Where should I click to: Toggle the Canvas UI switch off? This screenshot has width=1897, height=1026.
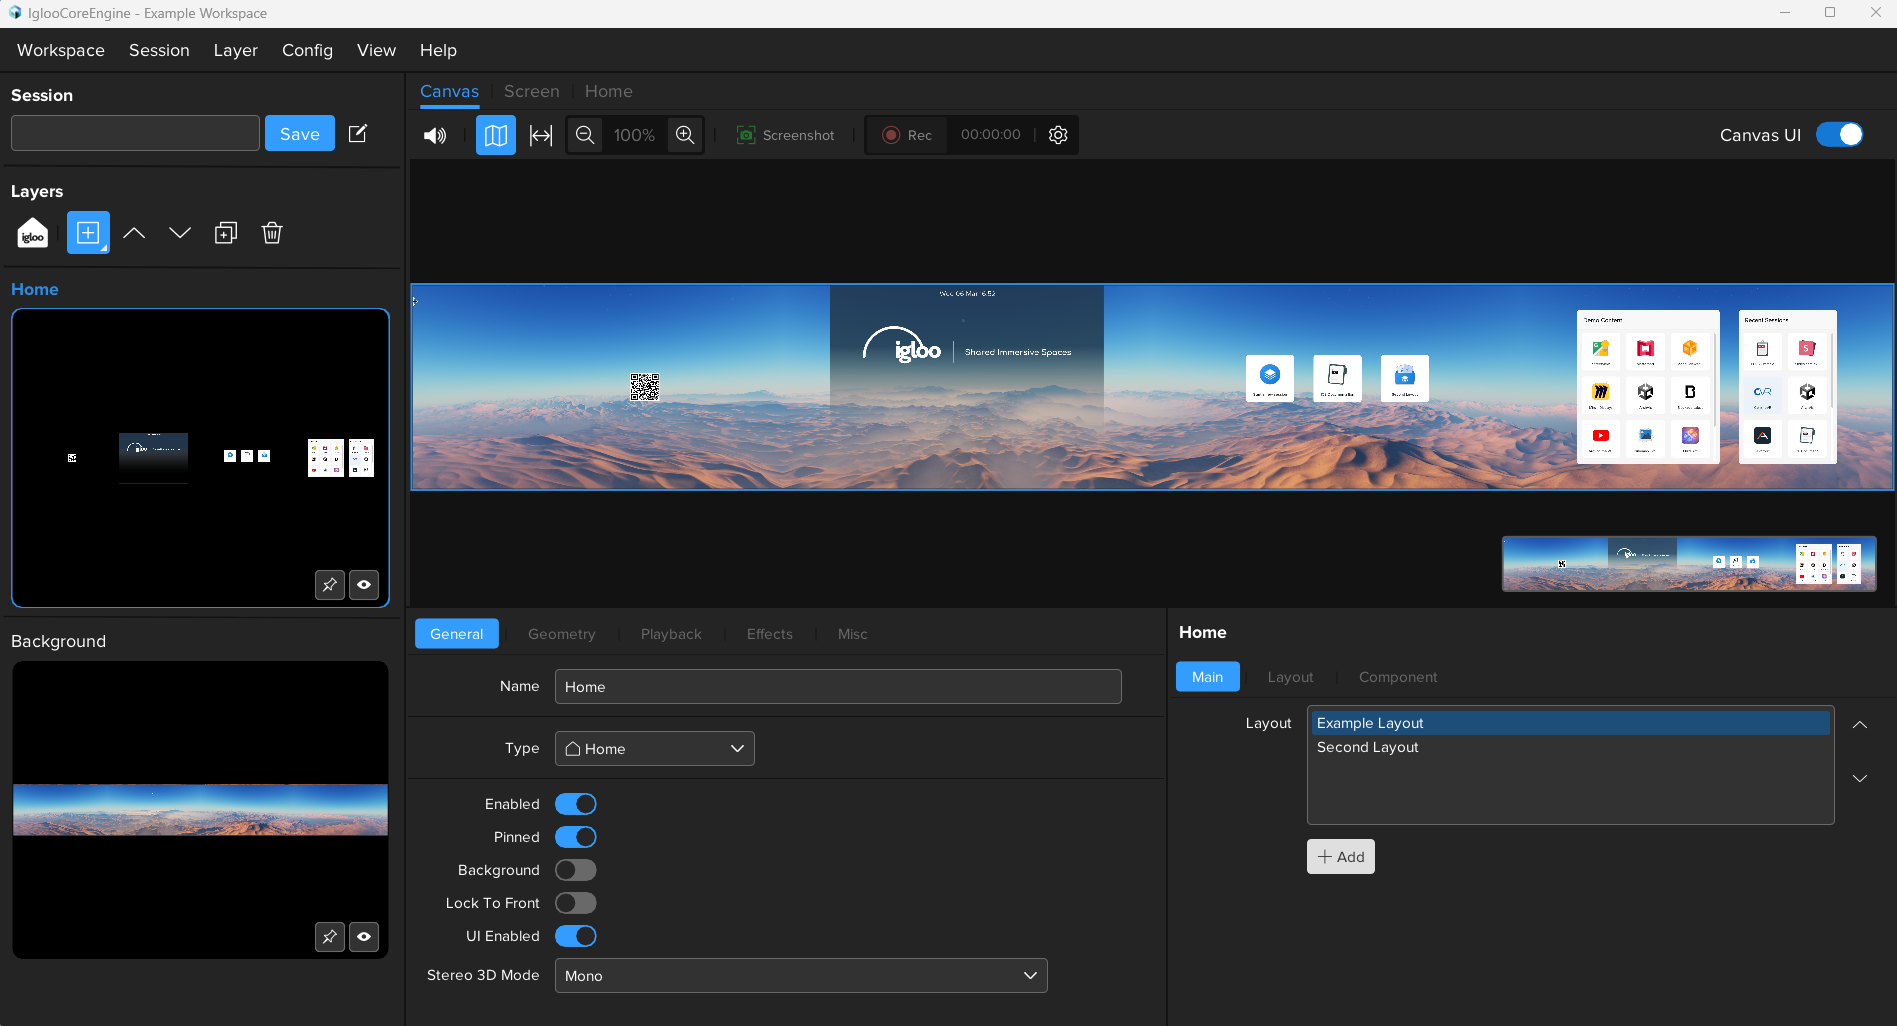point(1839,135)
